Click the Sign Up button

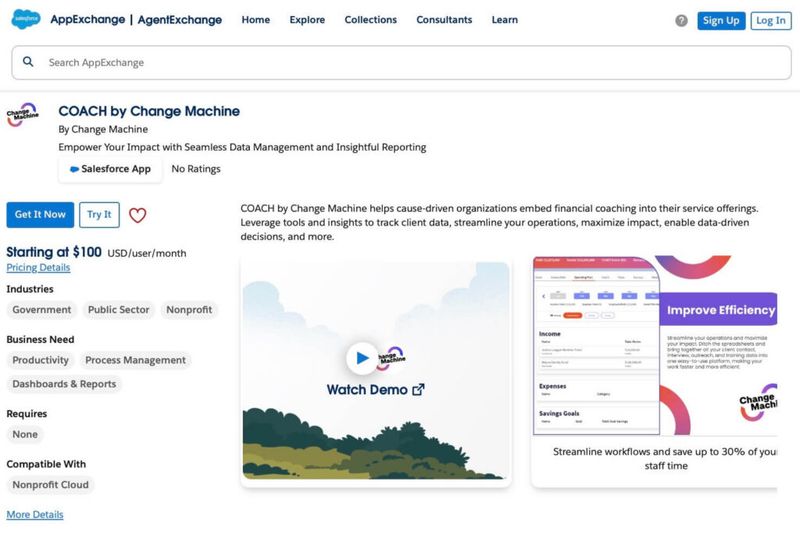[721, 20]
